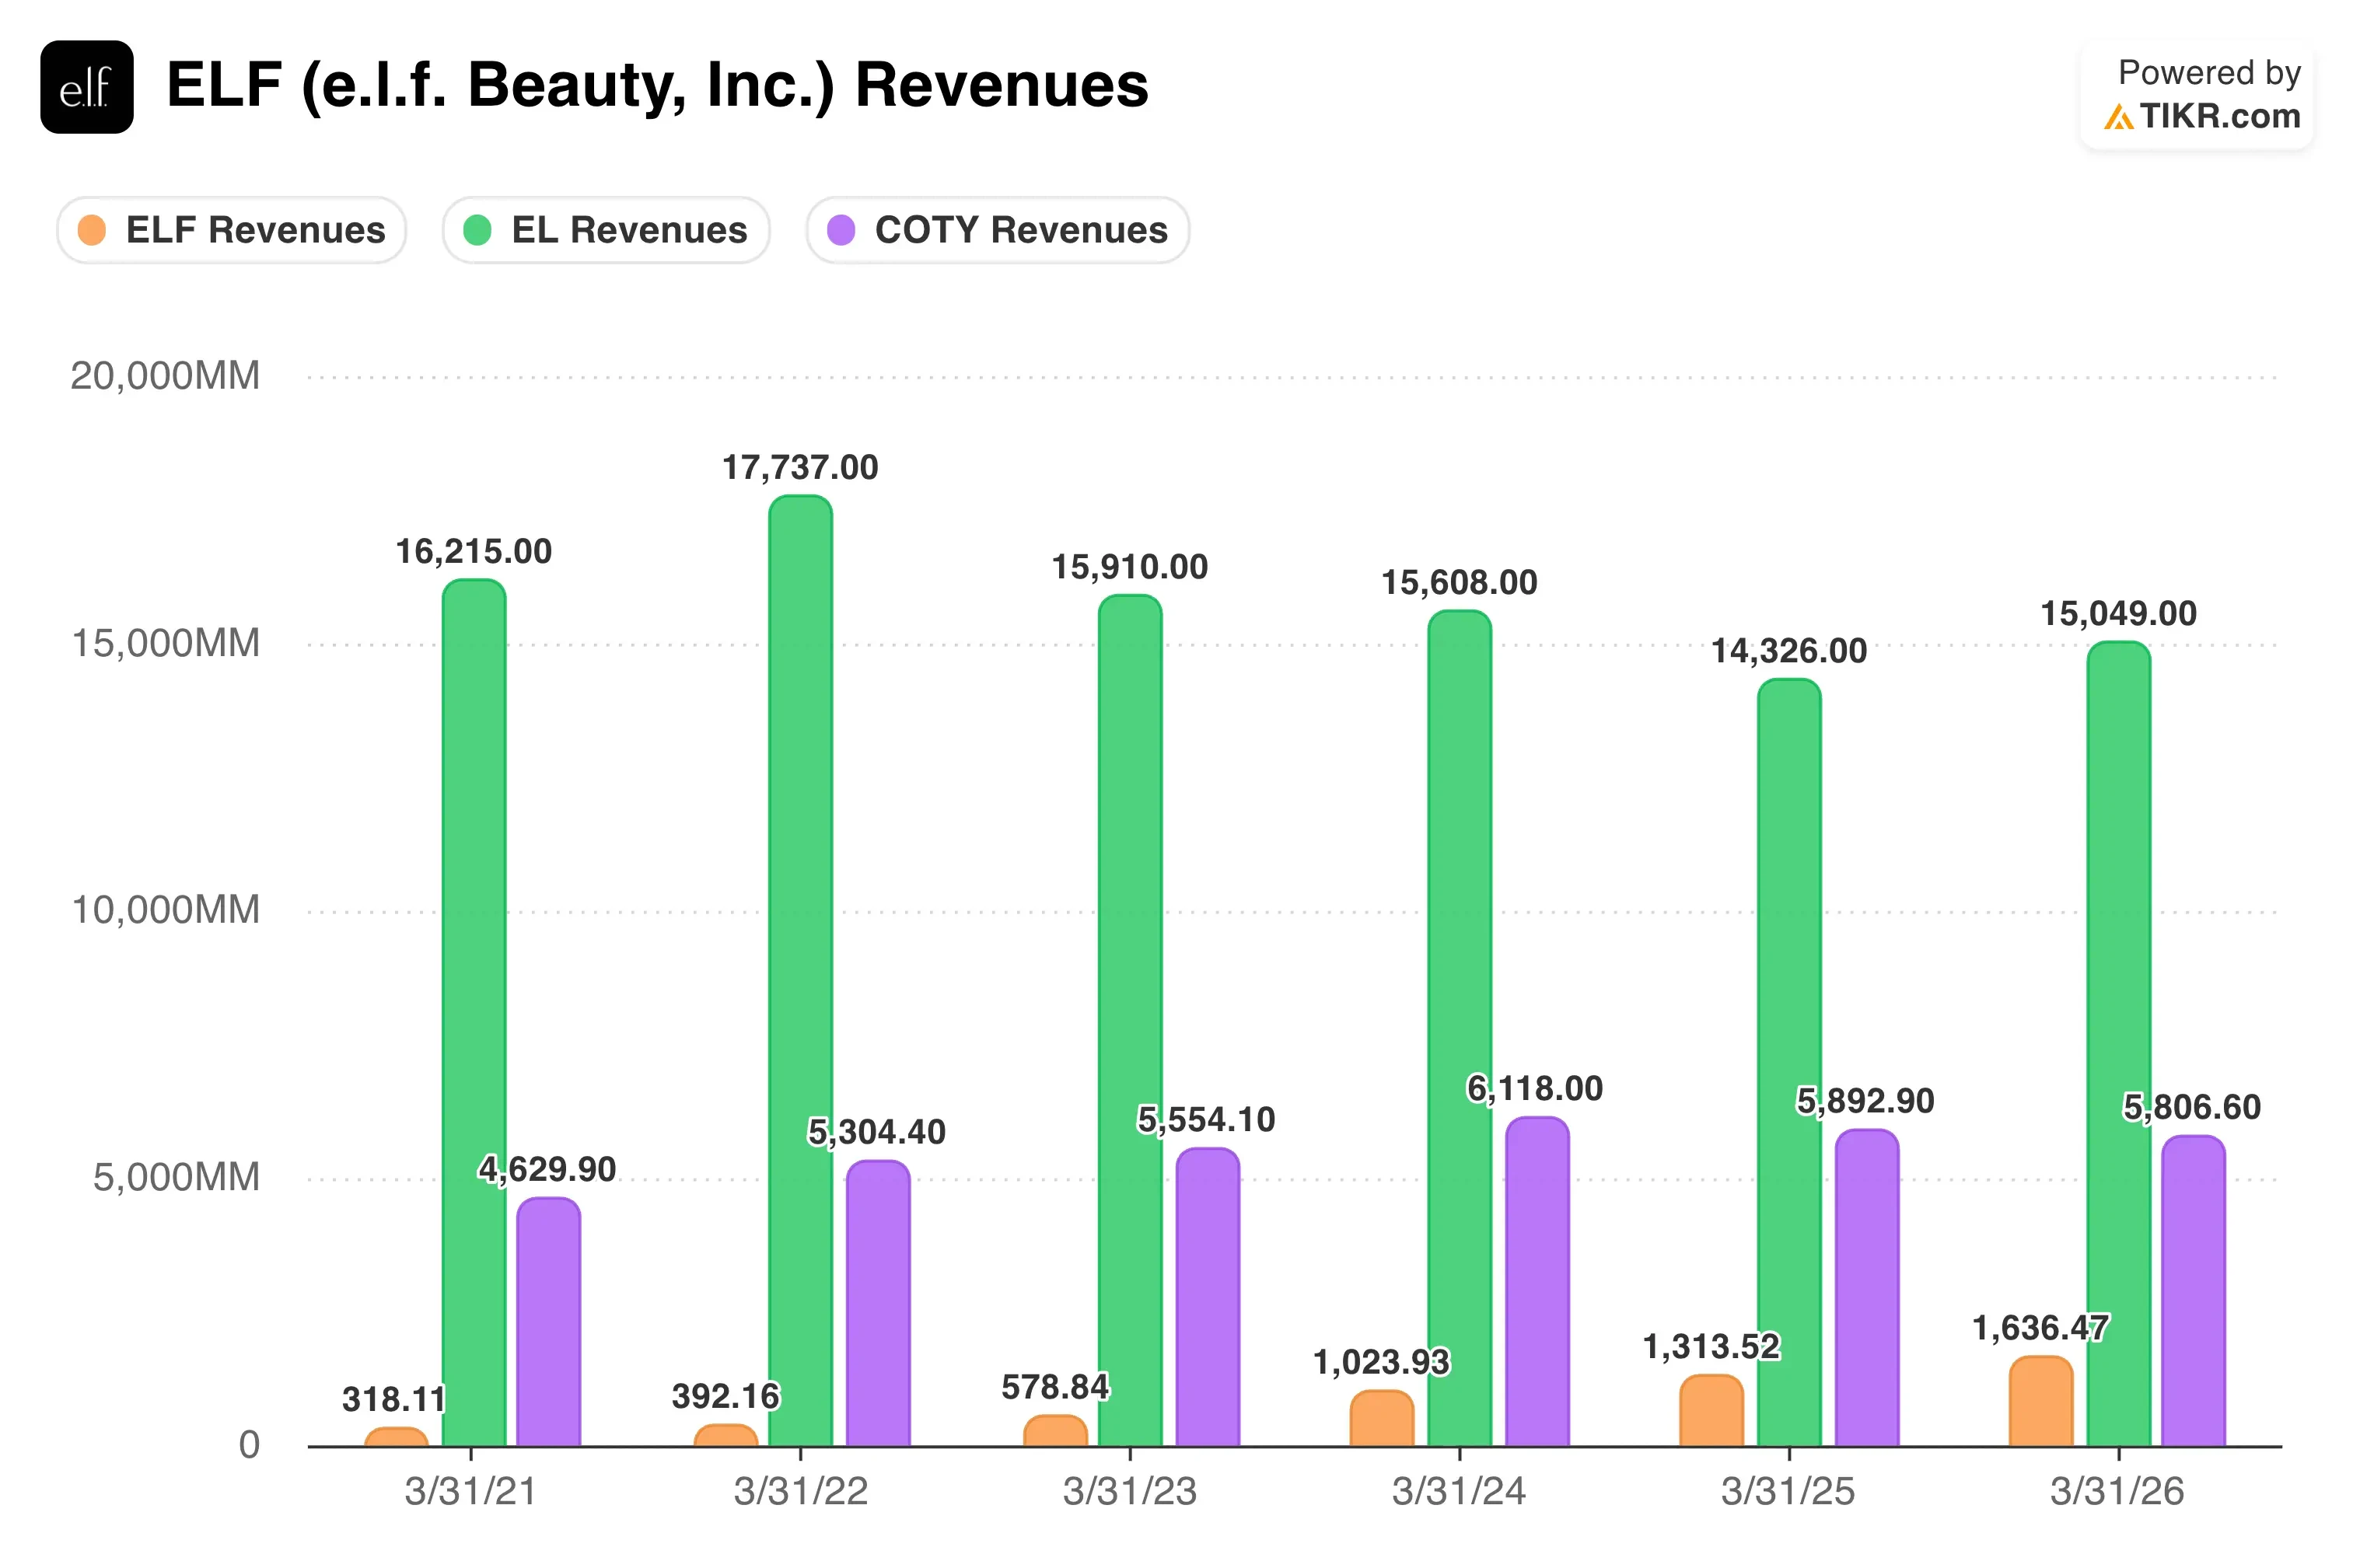Toggle the COTY Revenues legend series
Screen dimensions: 2353x1568
(x=998, y=230)
